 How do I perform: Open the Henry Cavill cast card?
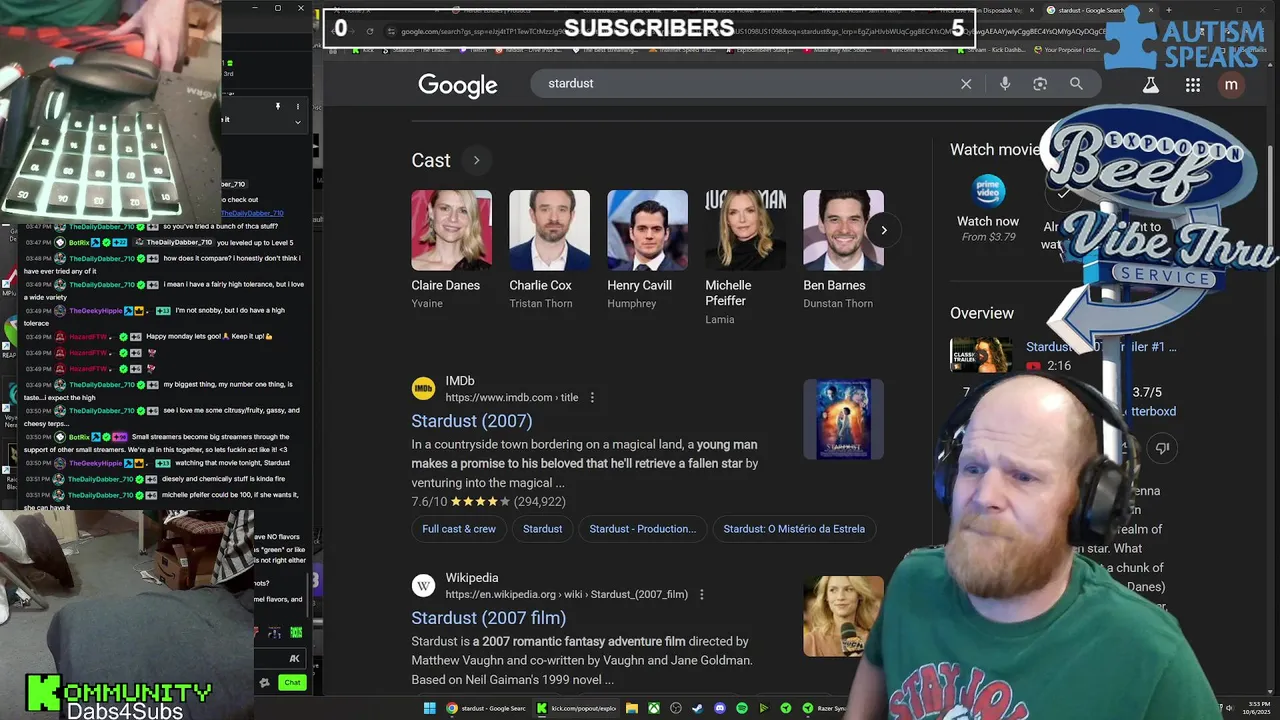pyautogui.click(x=647, y=250)
